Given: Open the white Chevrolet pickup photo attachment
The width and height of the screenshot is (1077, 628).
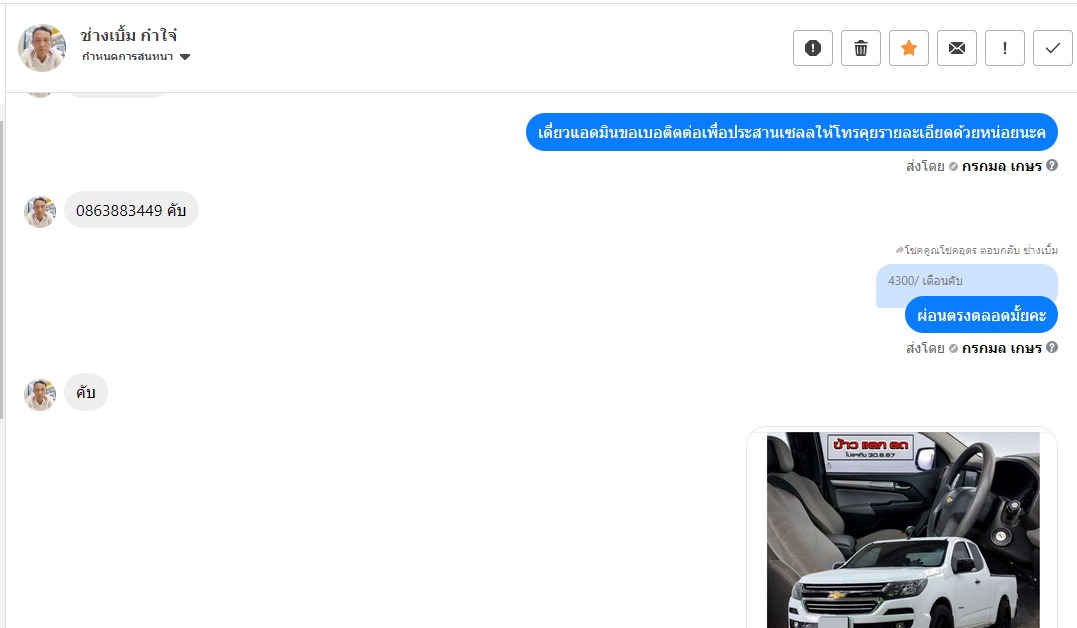Looking at the screenshot, I should coord(903,530).
